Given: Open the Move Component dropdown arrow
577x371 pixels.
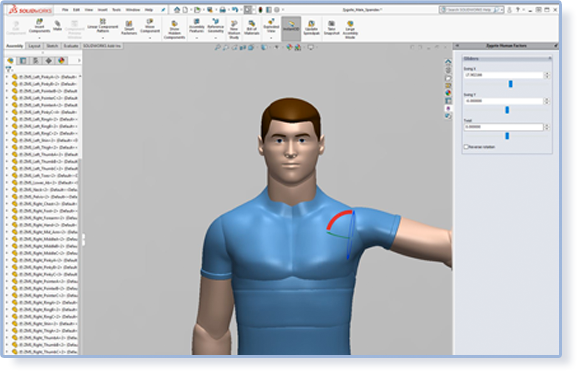Looking at the screenshot, I should [150, 38].
